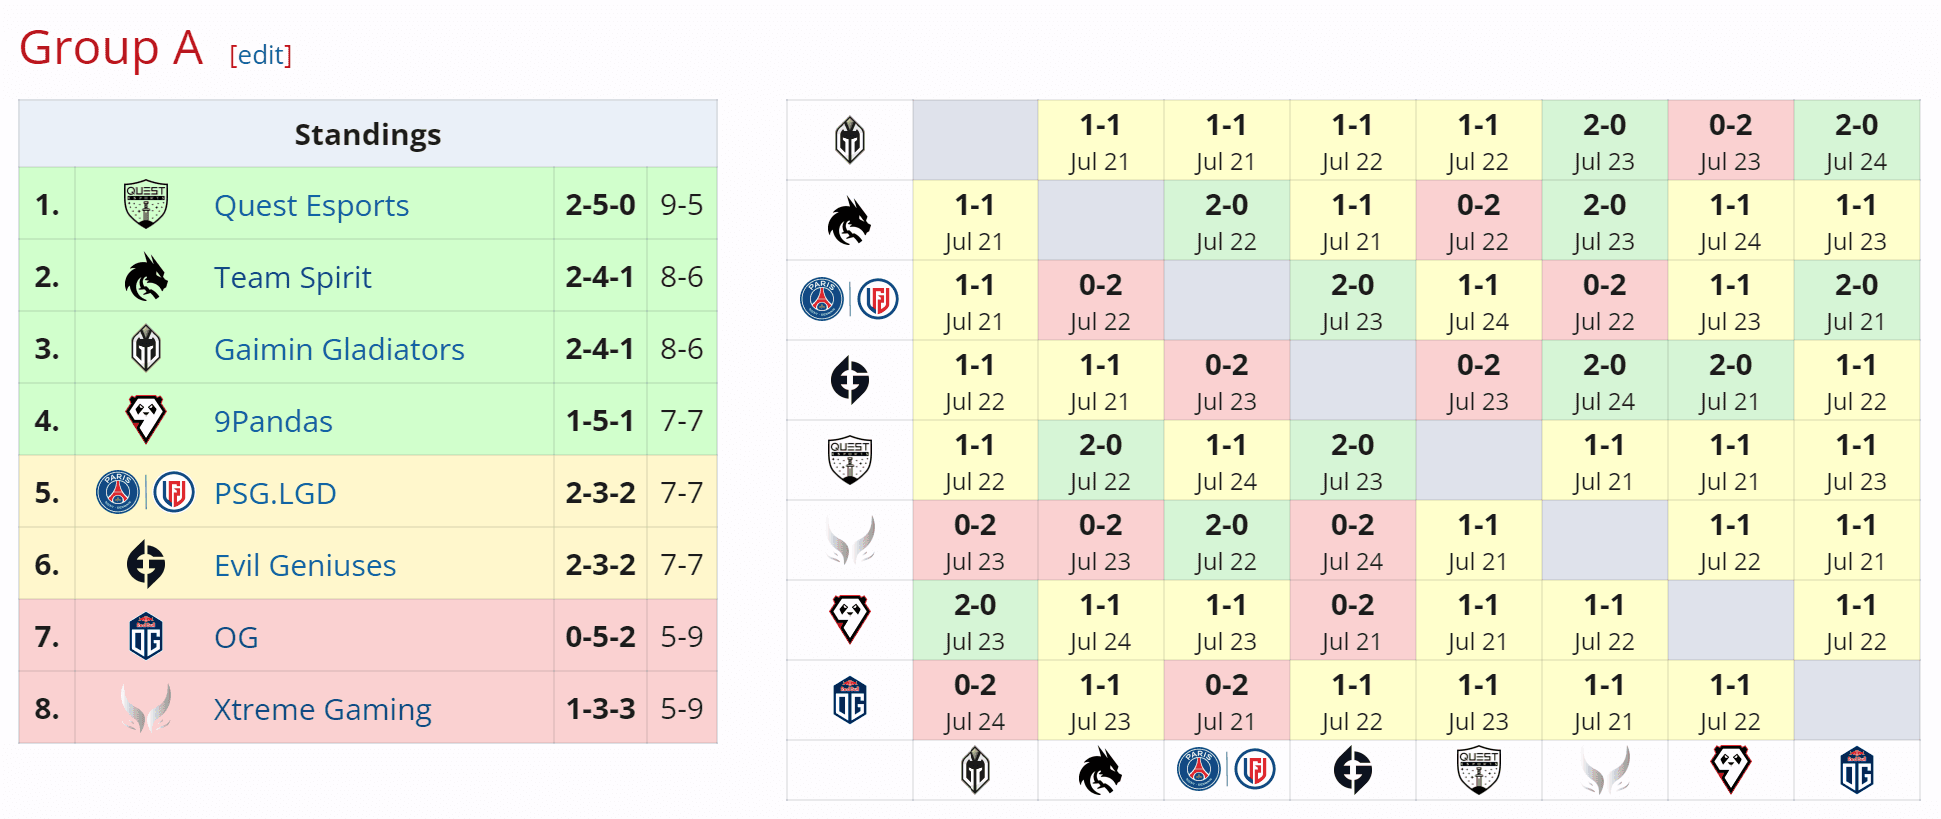Open the Quest Esports team page link
1941x819 pixels.
tap(311, 205)
